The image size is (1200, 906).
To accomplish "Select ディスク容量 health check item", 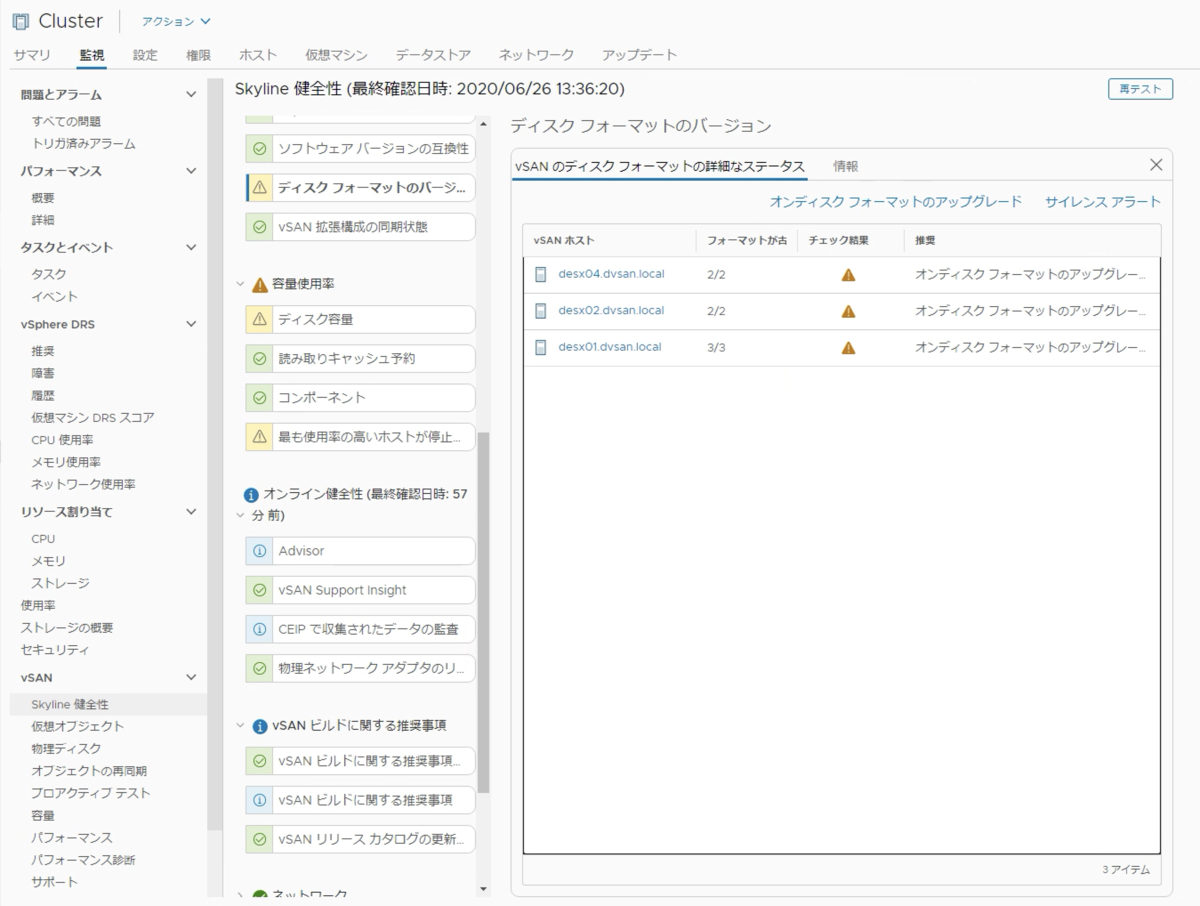I will tap(360, 319).
